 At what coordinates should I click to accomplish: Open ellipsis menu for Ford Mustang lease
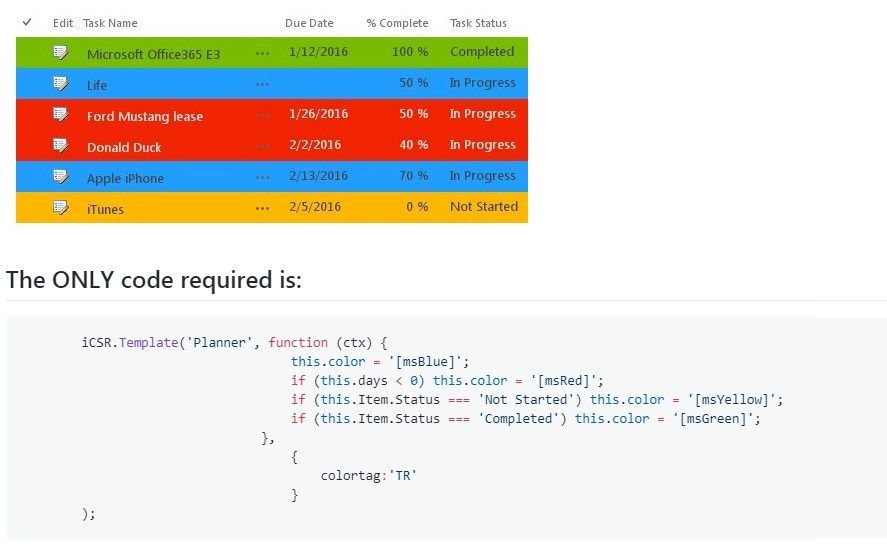coord(262,115)
